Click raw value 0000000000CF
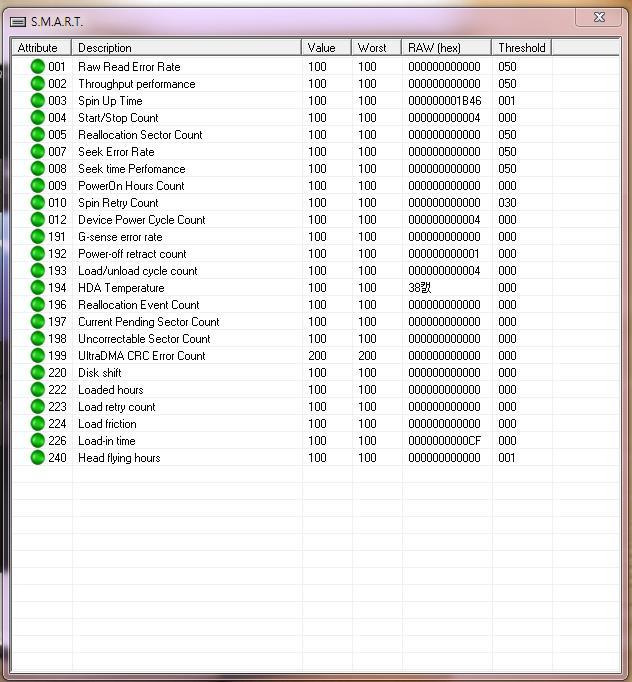The width and height of the screenshot is (632, 682). 445,440
